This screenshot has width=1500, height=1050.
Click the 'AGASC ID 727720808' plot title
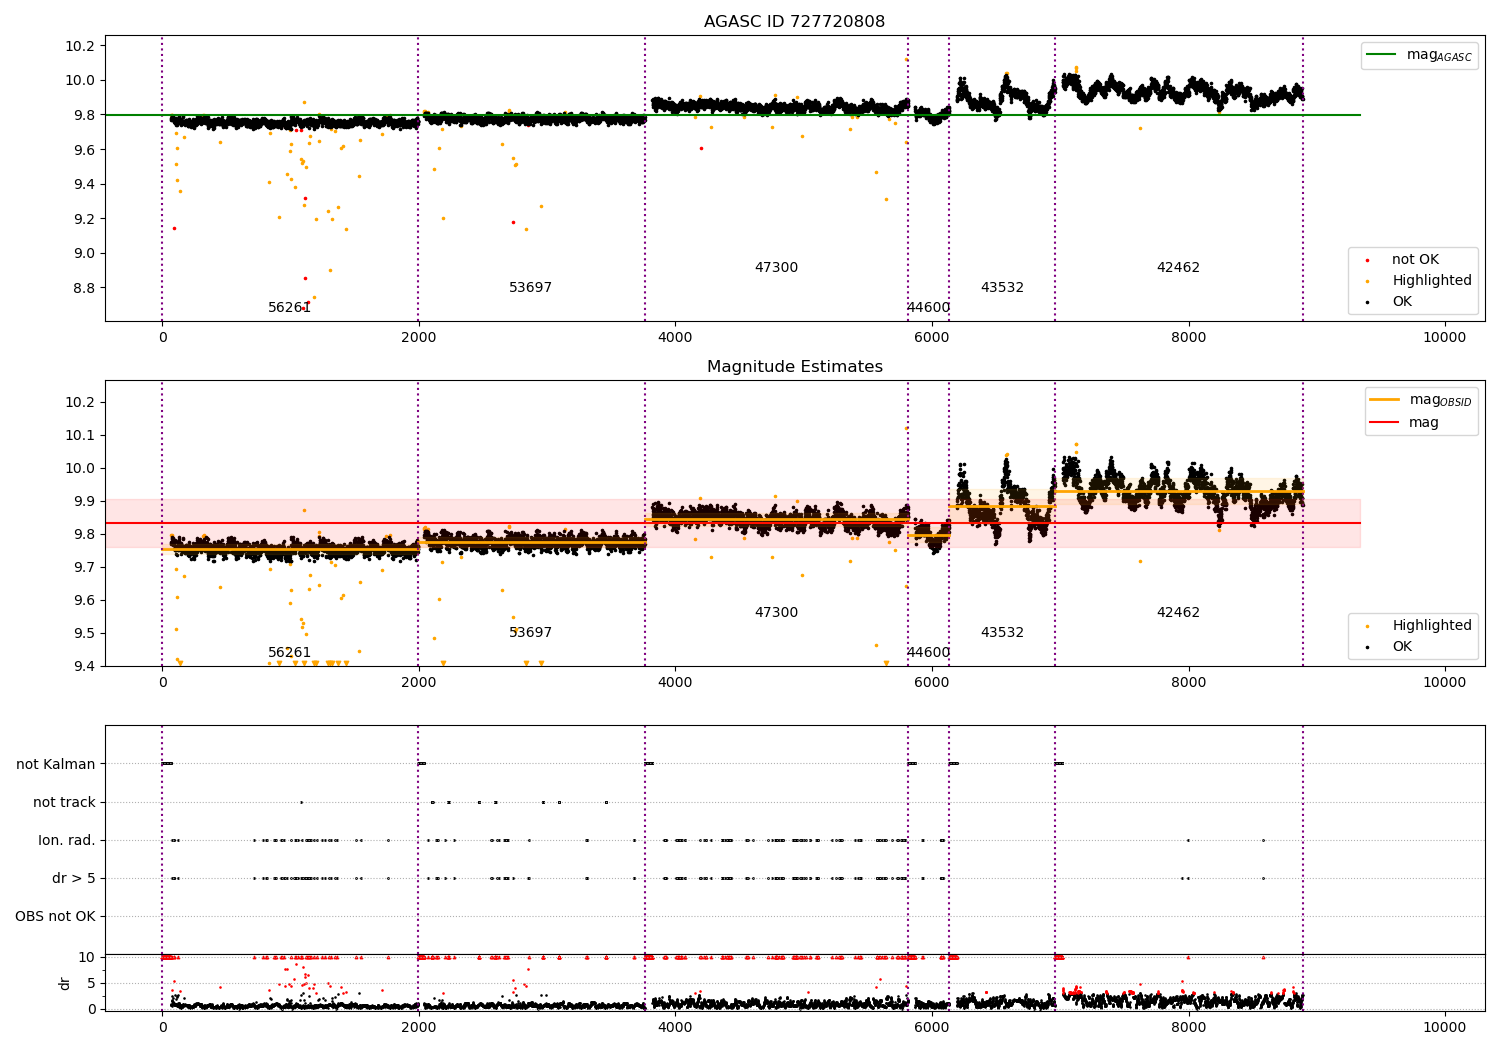coord(794,22)
